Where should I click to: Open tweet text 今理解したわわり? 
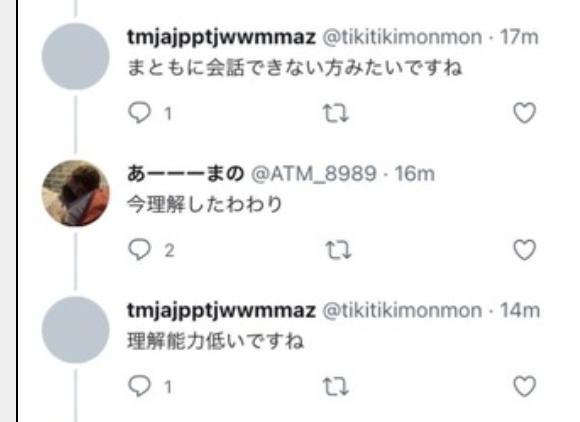tap(205, 205)
